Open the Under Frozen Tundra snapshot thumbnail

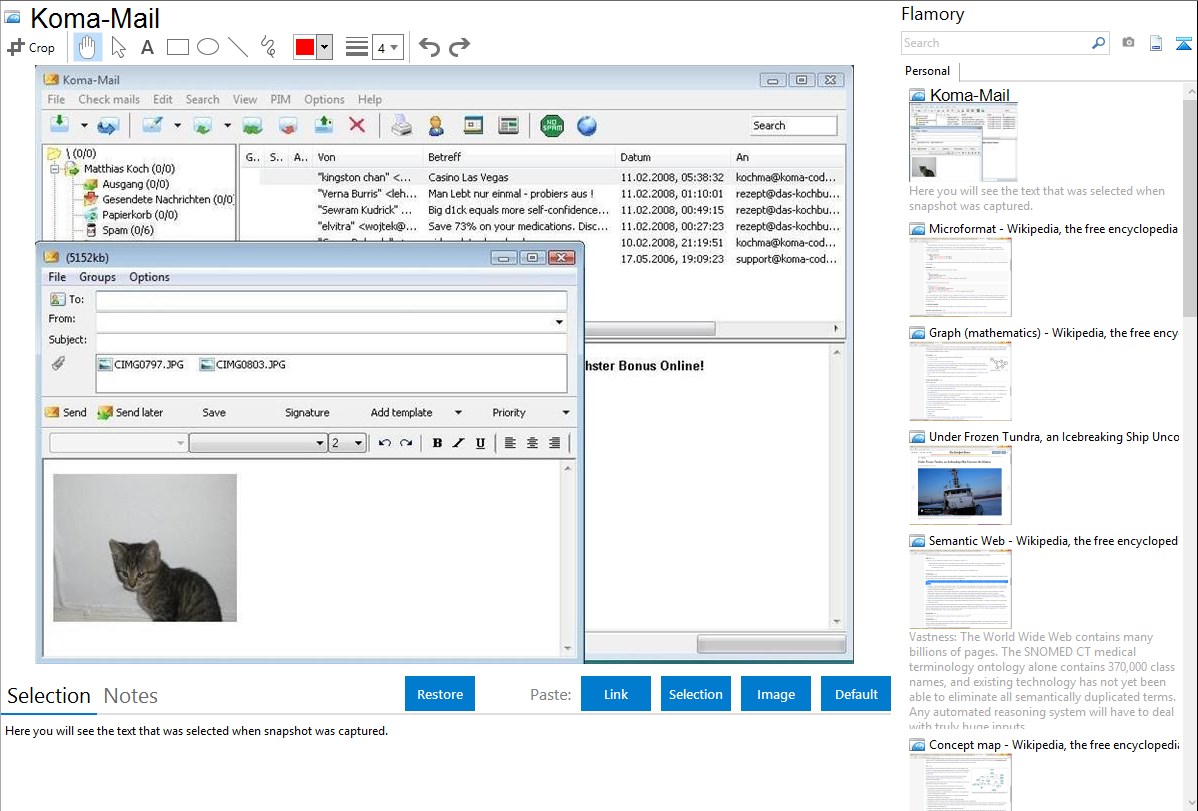tap(960, 485)
